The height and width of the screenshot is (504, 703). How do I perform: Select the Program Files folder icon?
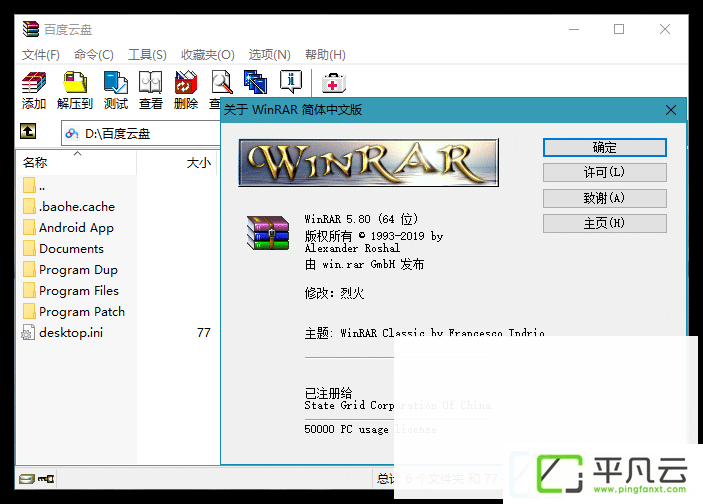[29, 291]
